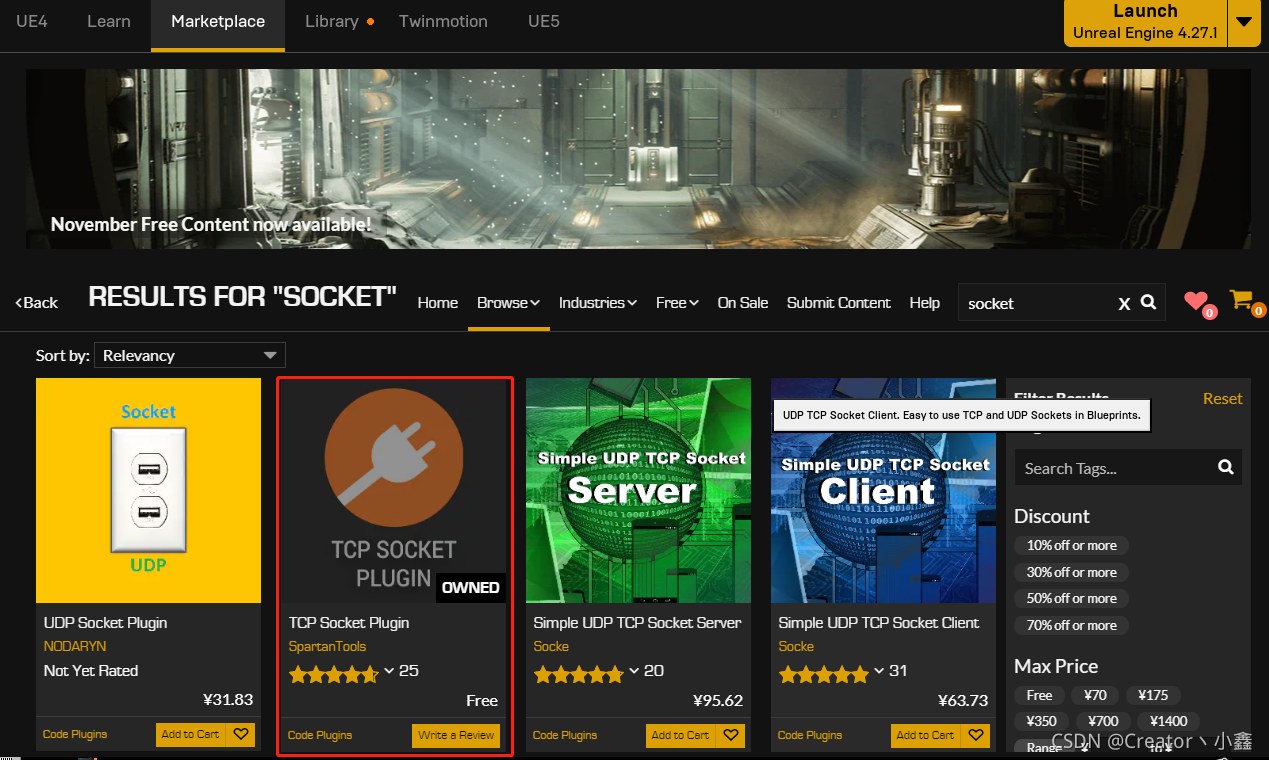This screenshot has width=1269, height=760.
Task: Set max price filter to ¥1400
Action: click(1168, 720)
